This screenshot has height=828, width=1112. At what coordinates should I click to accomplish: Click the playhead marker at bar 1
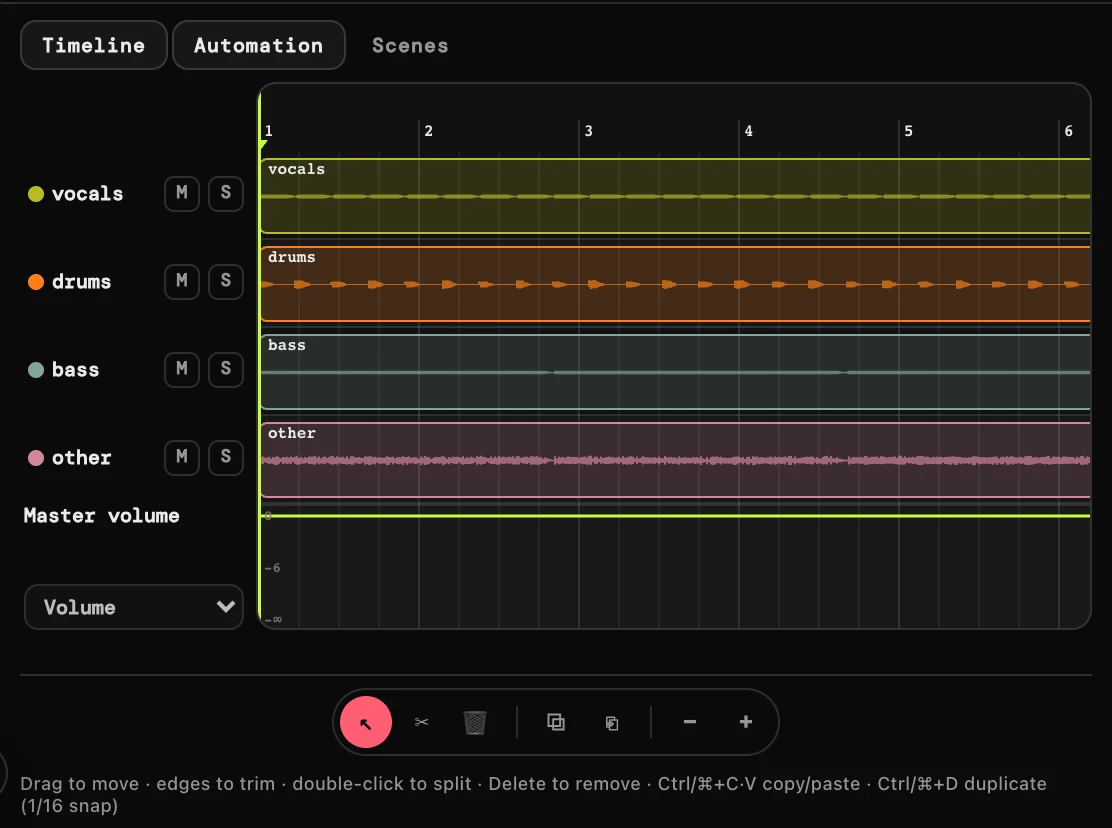[x=263, y=145]
